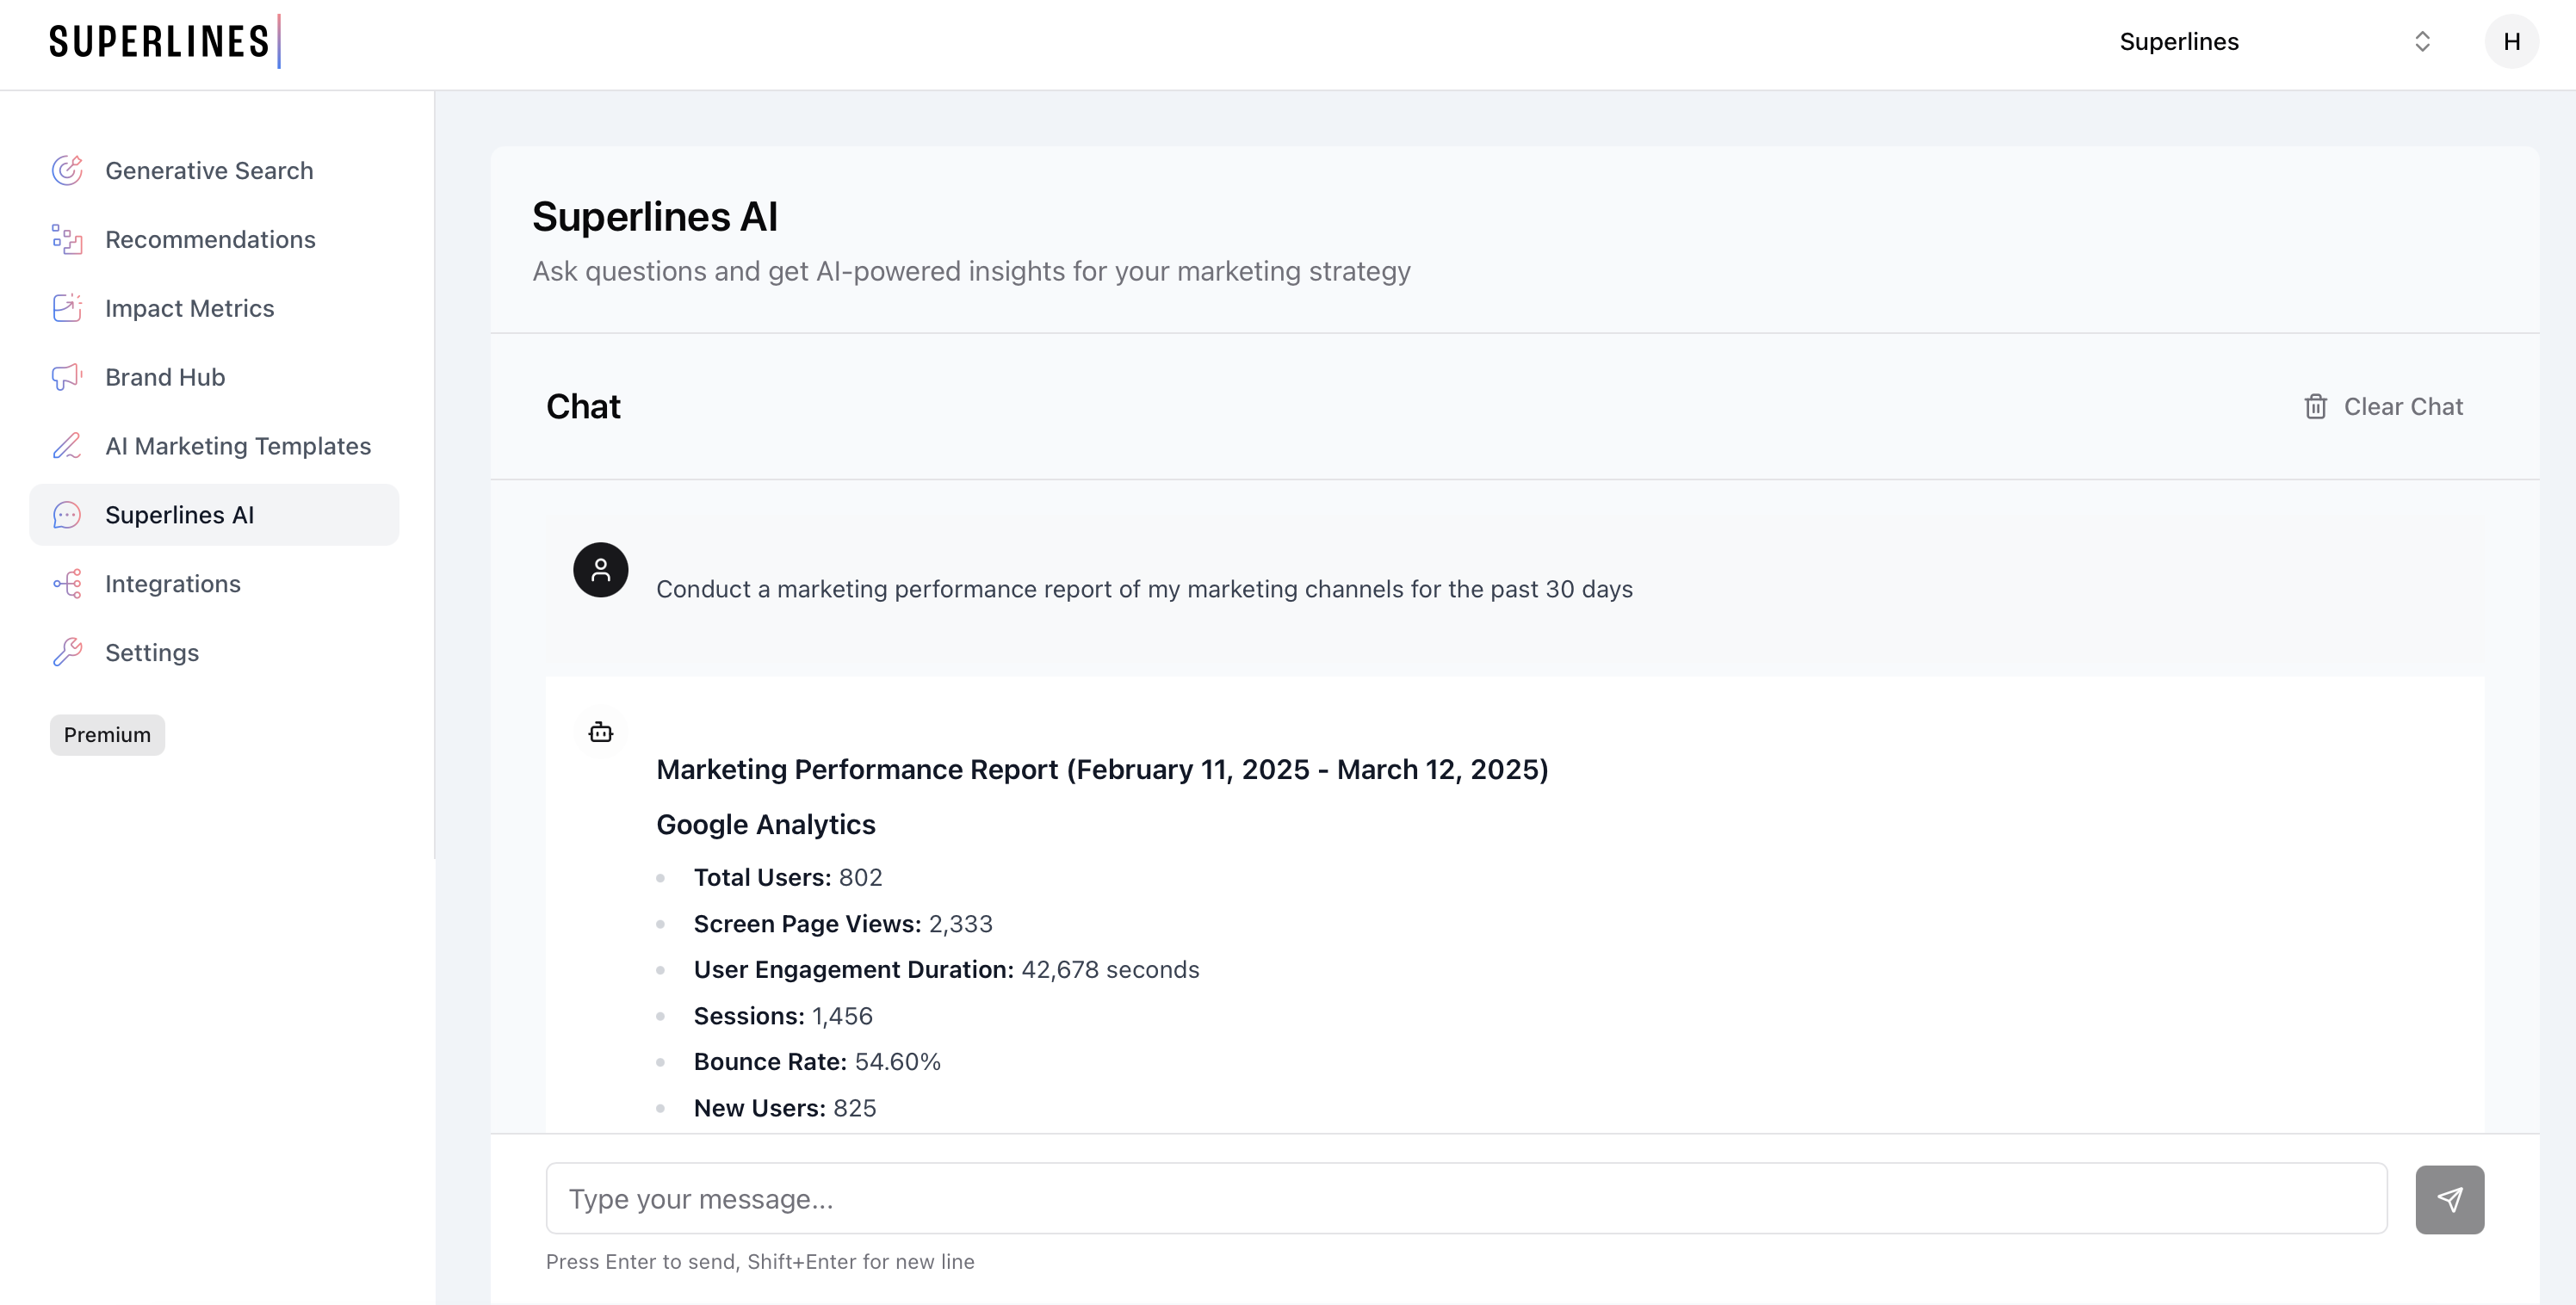Screen dimensions: 2576x1305
Task: Click the Integrations nodes icon
Action: 67,584
